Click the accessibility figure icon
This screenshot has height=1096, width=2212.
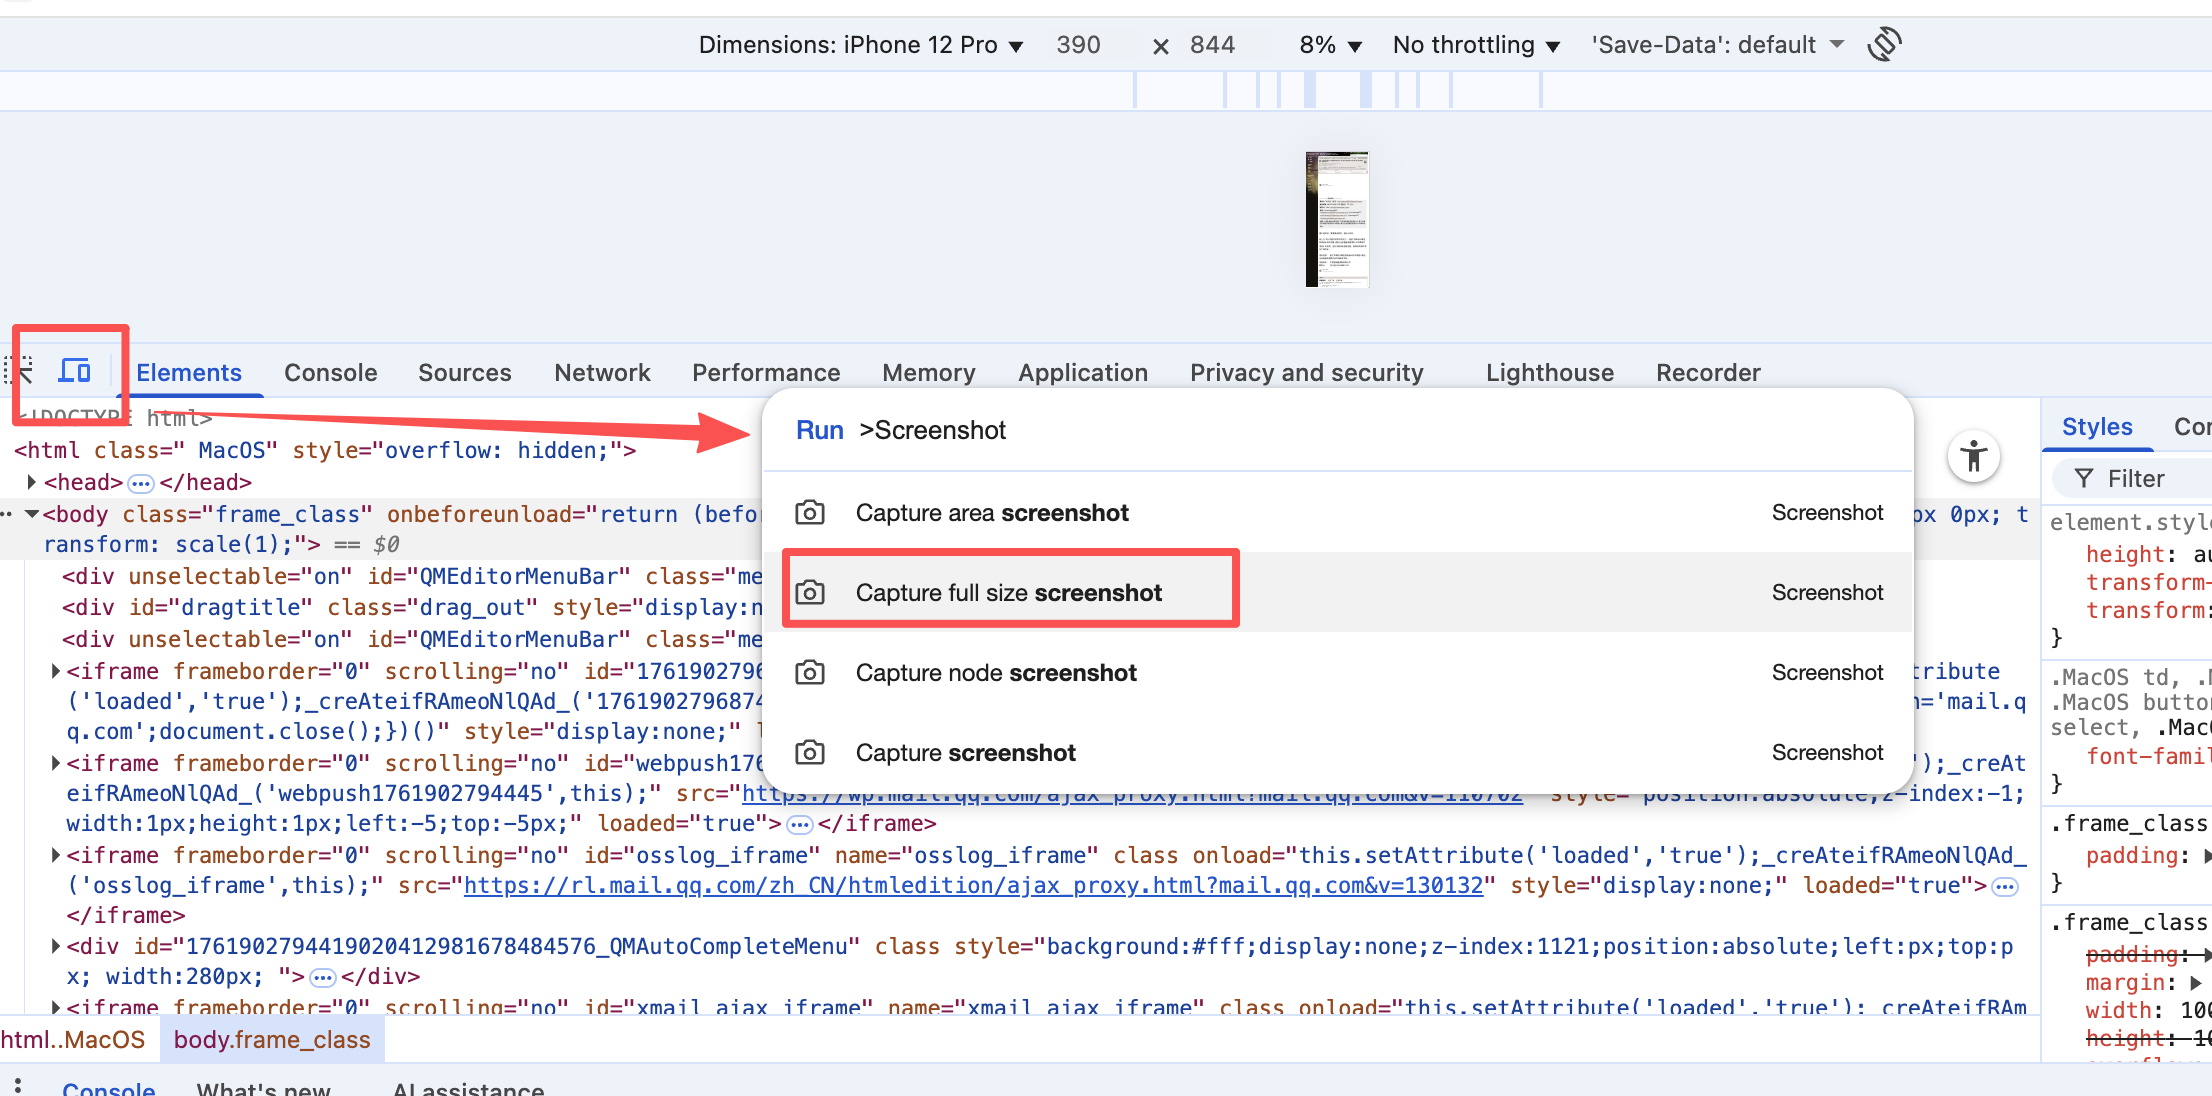tap(1973, 457)
